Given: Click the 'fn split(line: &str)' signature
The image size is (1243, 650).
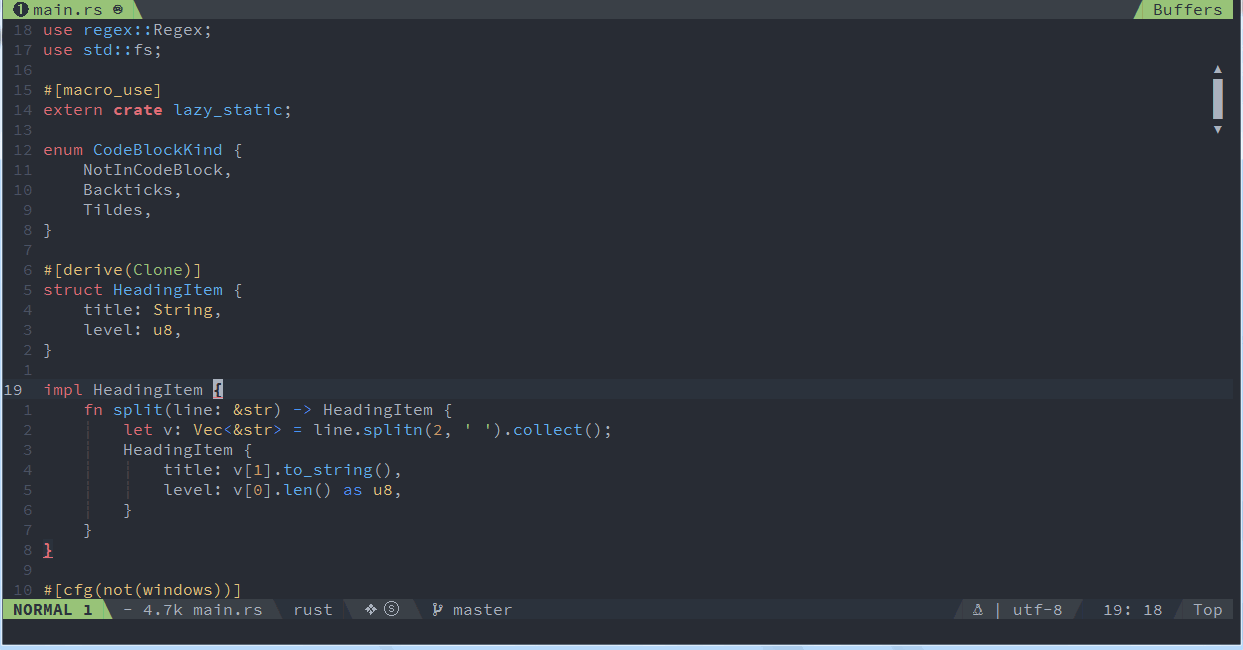Looking at the screenshot, I should pos(183,410).
